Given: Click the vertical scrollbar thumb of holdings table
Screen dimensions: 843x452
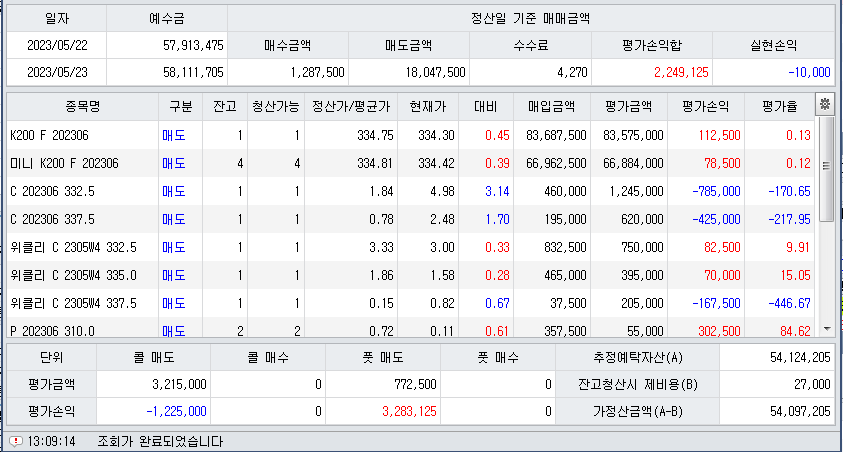Looking at the screenshot, I should [827, 168].
